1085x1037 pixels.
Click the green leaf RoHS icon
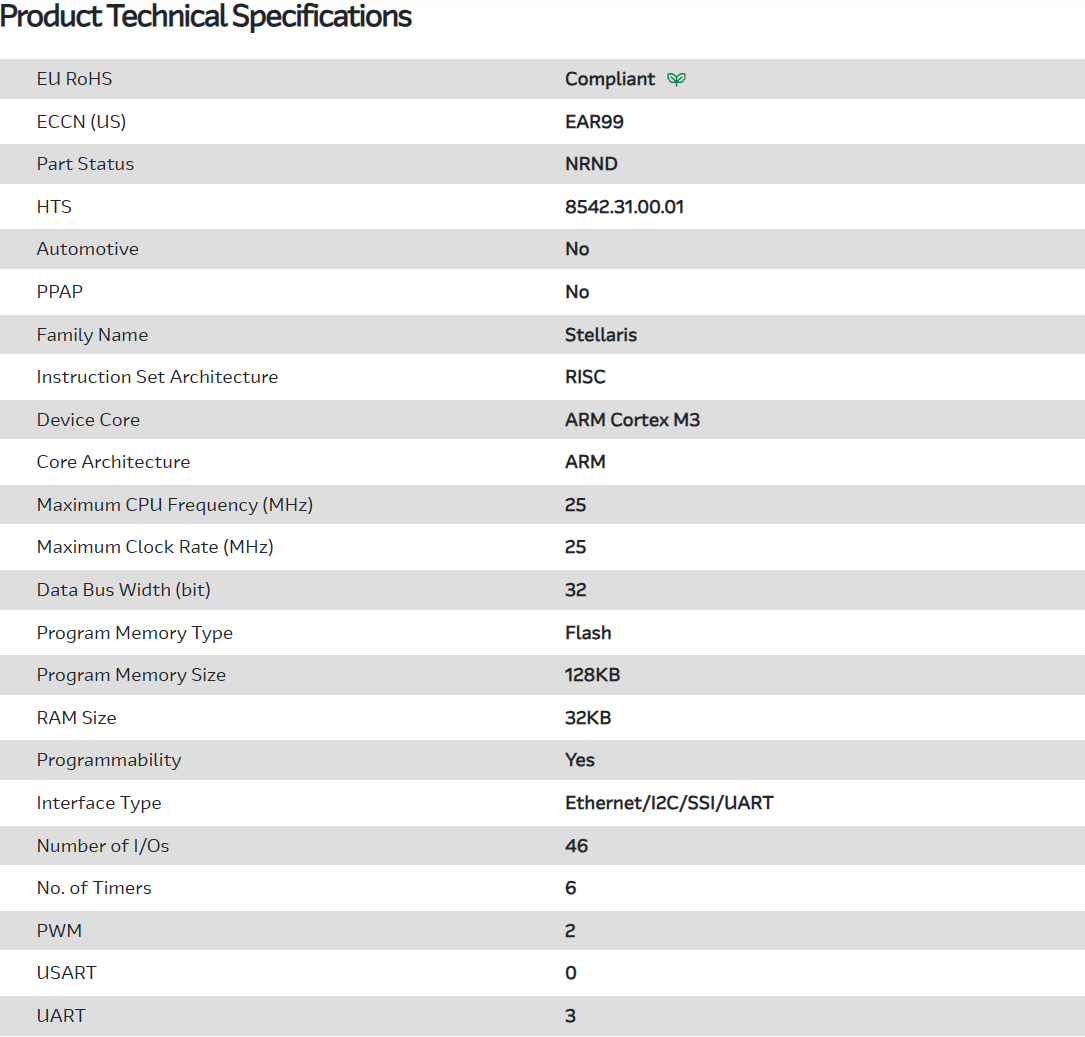click(x=677, y=79)
